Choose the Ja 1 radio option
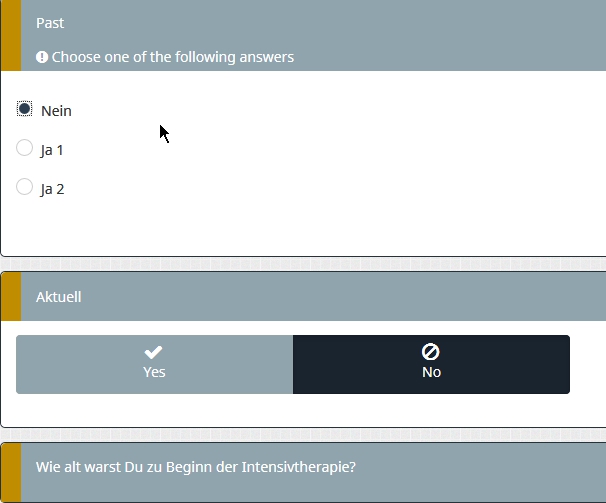This screenshot has height=503, width=606. [x=25, y=148]
